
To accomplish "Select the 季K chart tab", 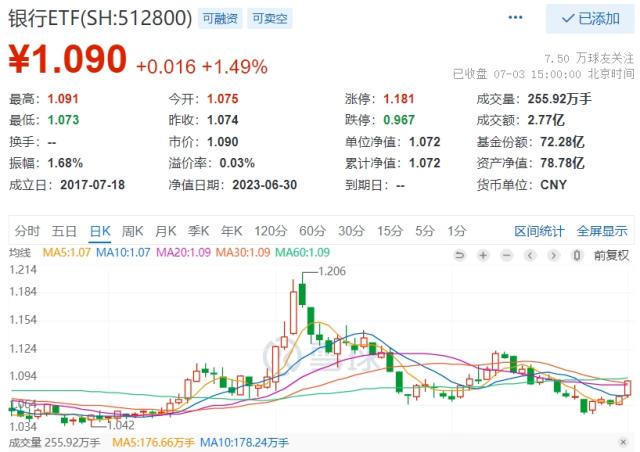I will click(x=198, y=231).
